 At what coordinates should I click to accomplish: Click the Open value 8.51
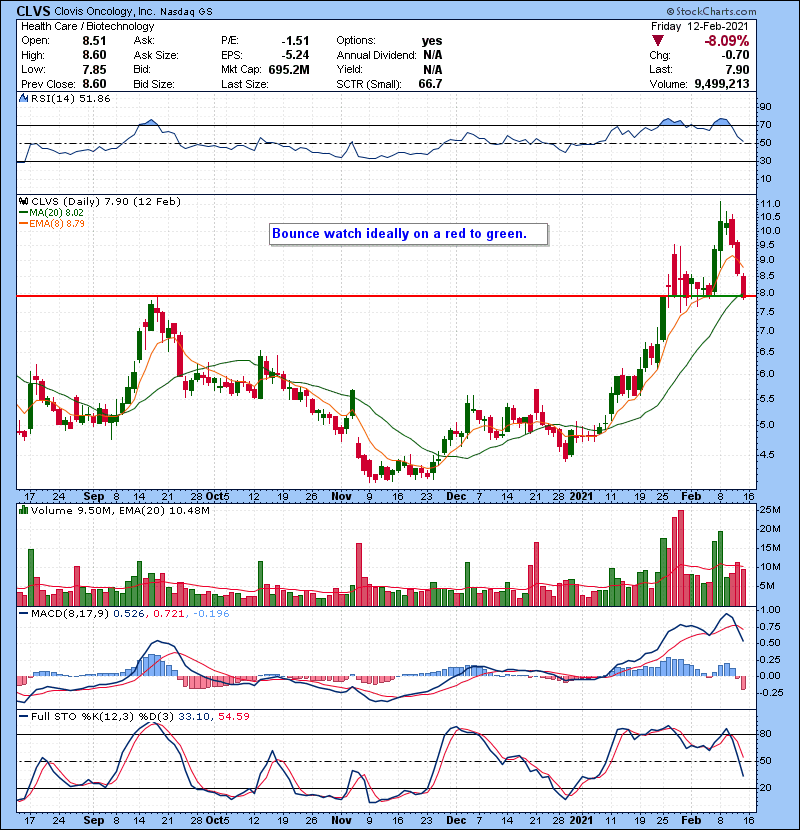point(94,41)
